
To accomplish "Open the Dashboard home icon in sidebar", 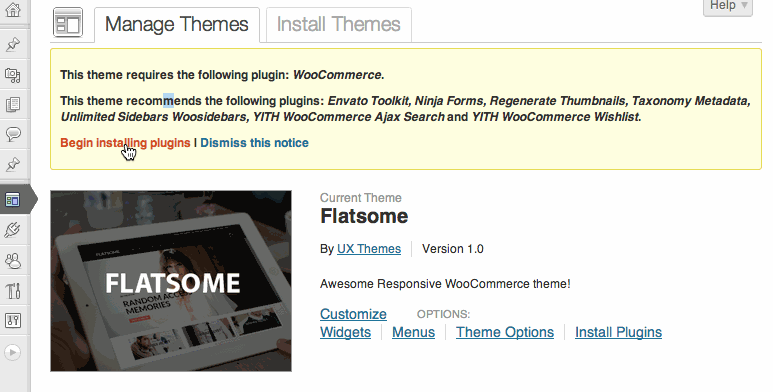I will (x=13, y=9).
